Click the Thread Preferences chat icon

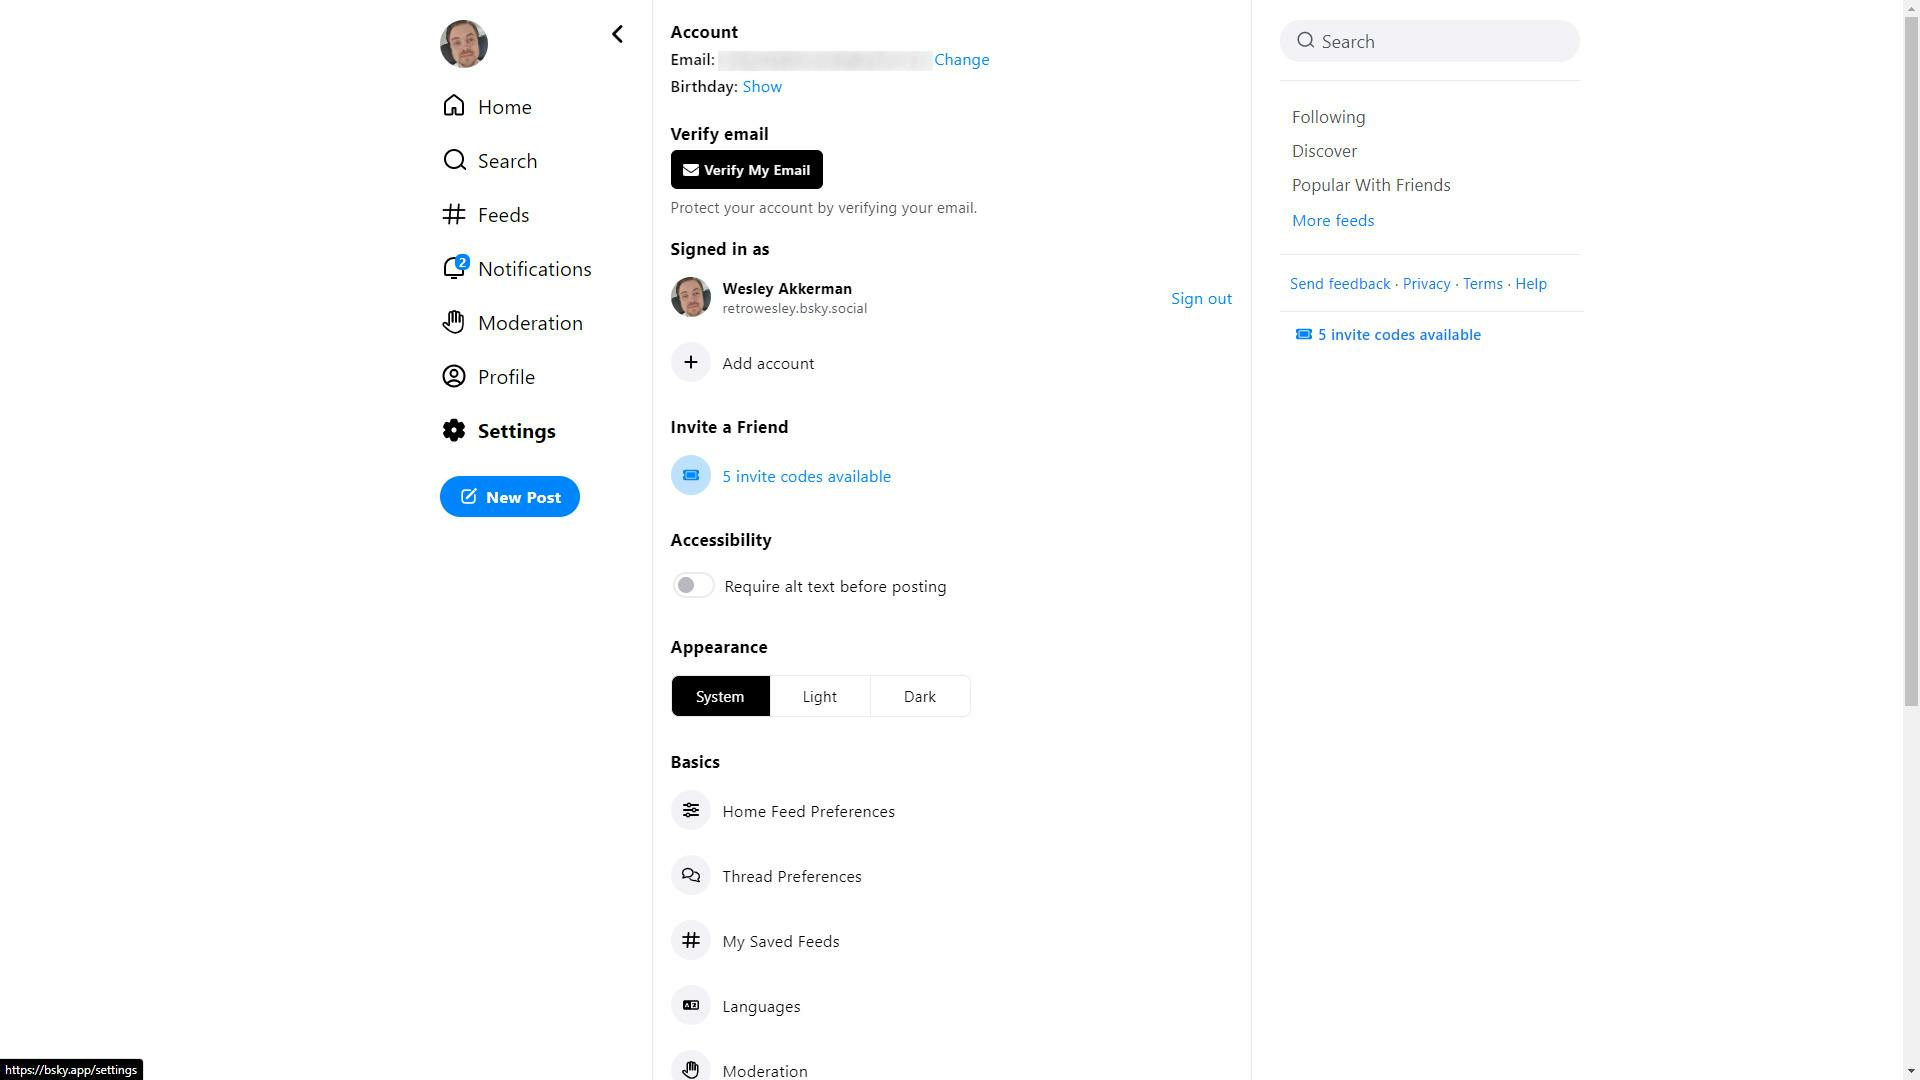click(690, 875)
